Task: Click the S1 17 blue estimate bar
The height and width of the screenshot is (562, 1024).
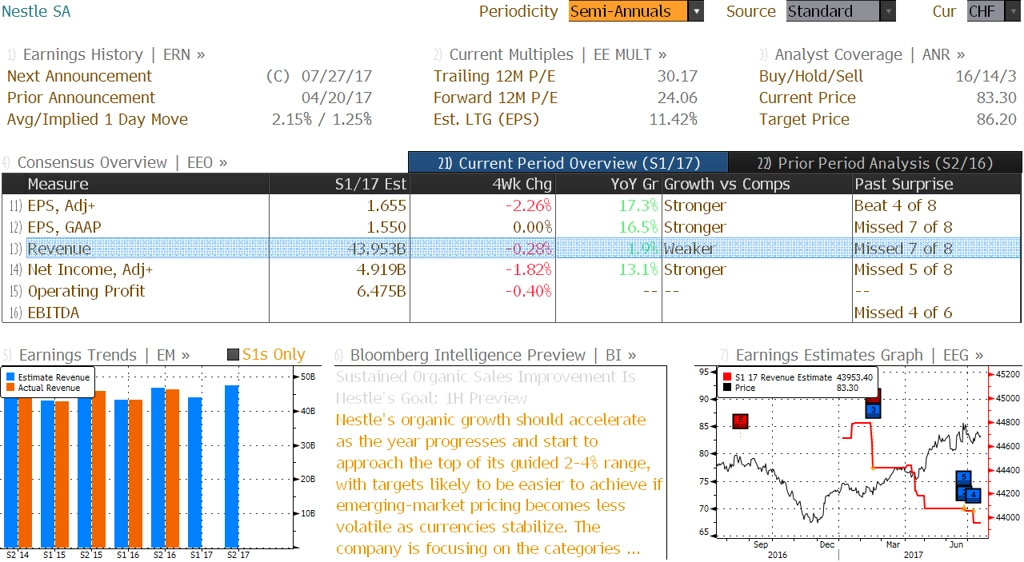Action: pos(195,472)
